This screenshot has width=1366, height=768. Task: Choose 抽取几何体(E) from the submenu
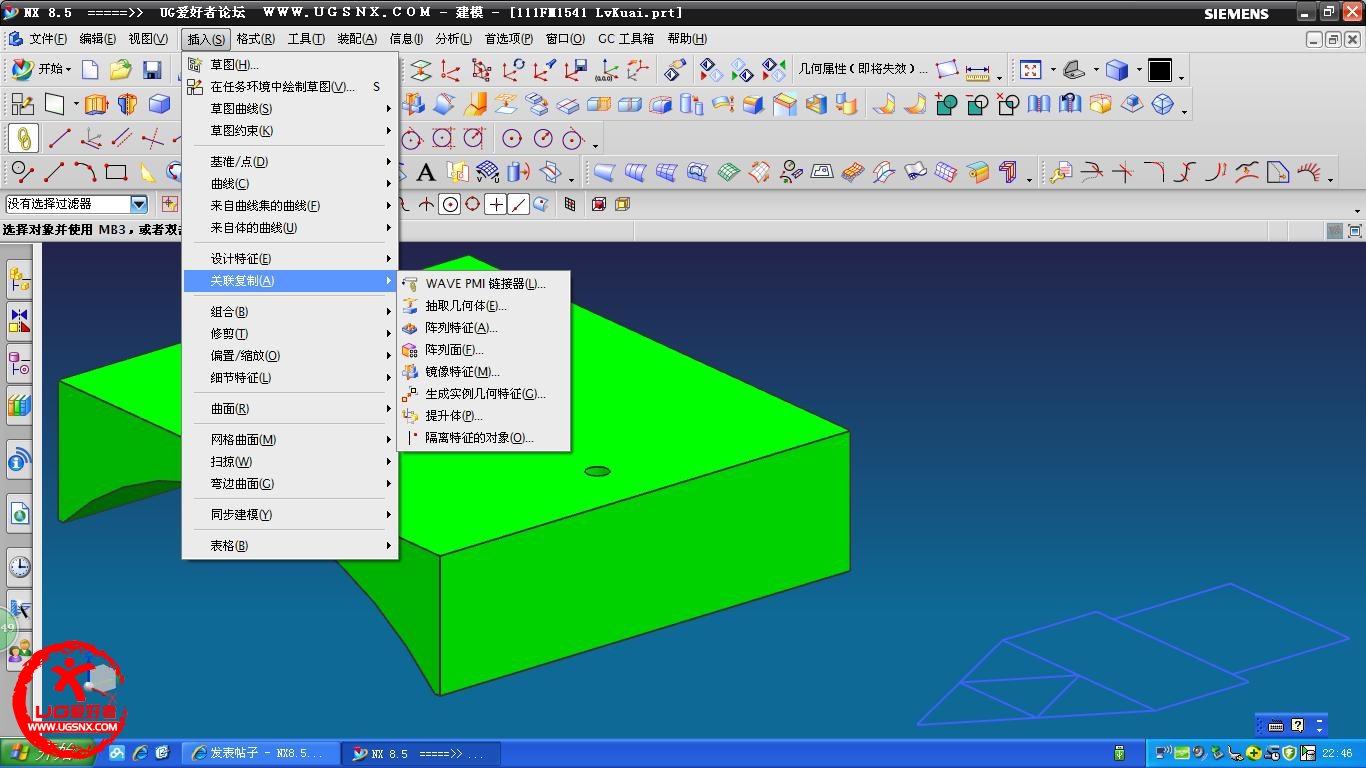click(x=484, y=306)
